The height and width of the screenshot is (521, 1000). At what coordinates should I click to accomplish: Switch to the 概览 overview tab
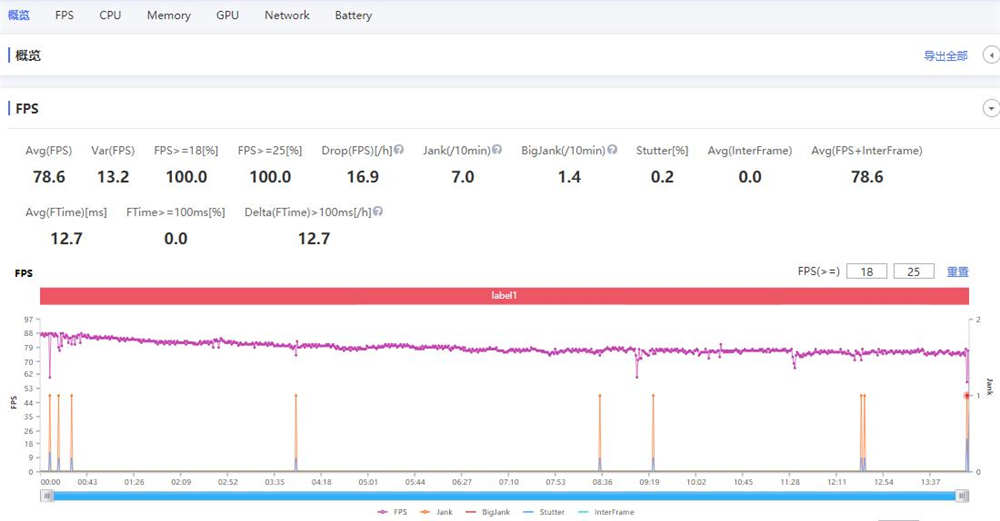point(18,15)
